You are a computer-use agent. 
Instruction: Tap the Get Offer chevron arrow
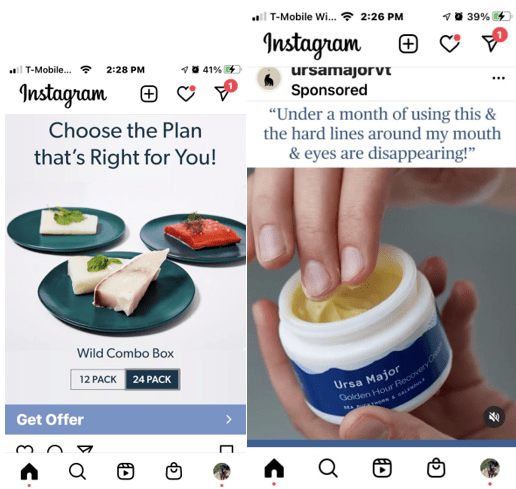click(x=229, y=419)
